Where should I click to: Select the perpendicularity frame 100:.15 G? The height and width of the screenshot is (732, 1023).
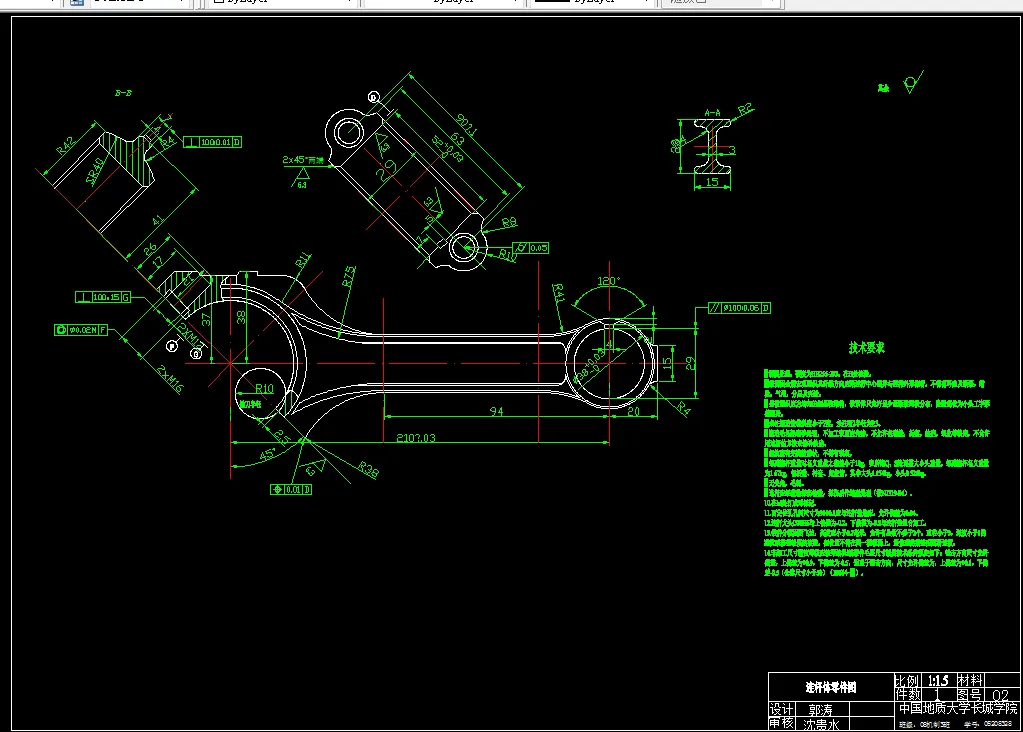click(103, 297)
